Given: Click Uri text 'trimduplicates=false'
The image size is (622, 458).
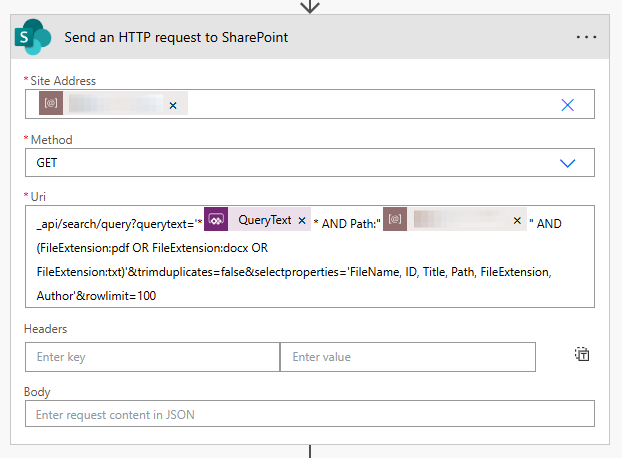Looking at the screenshot, I should point(192,272).
